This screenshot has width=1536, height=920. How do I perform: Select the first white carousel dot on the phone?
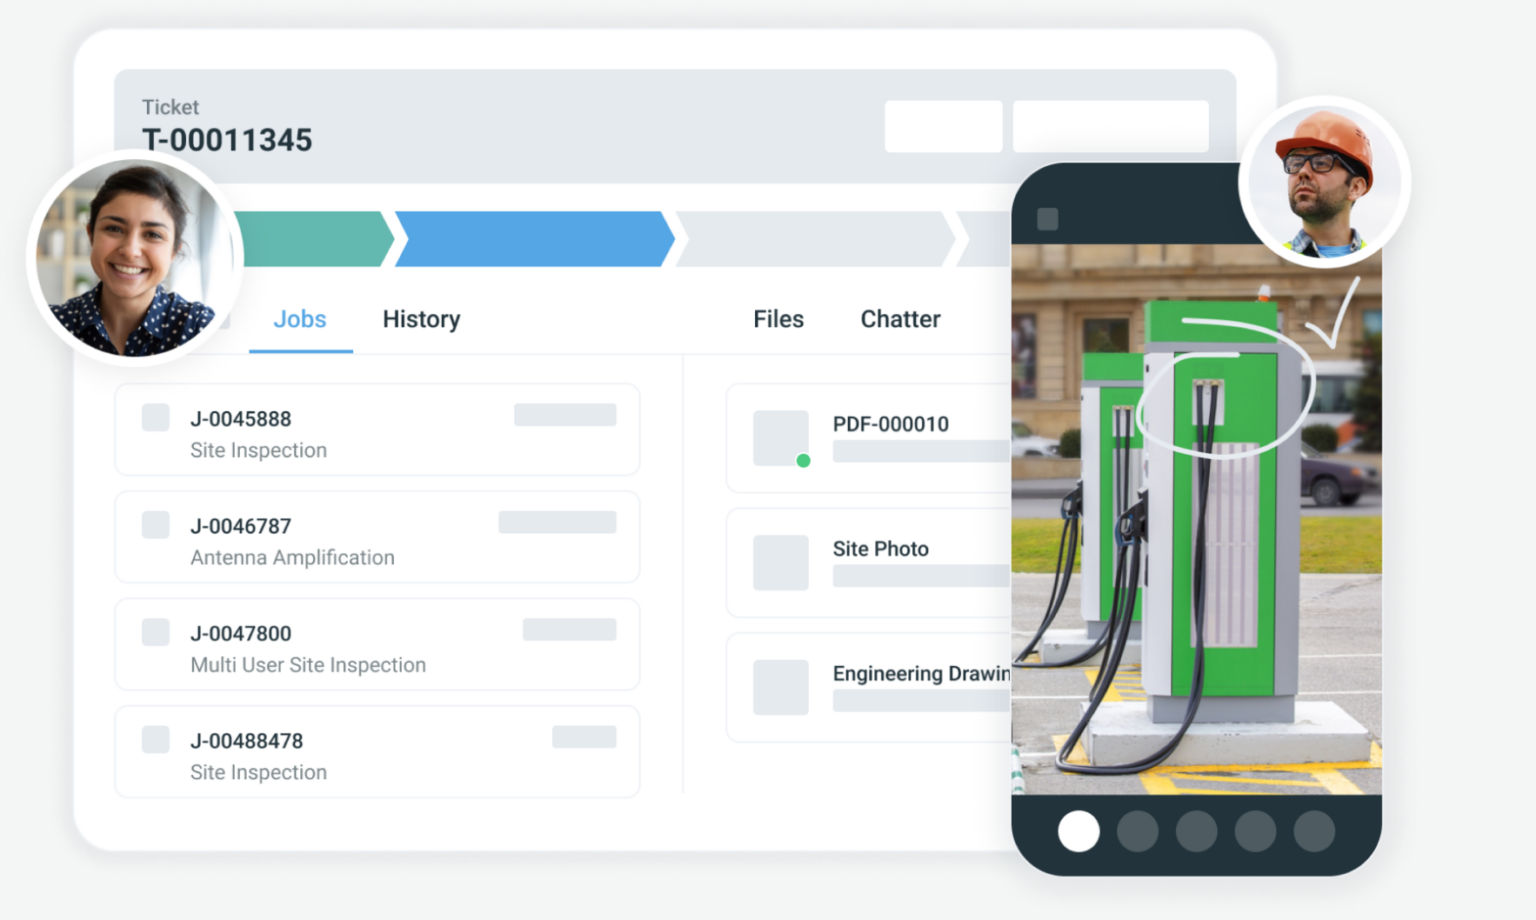(x=1079, y=831)
